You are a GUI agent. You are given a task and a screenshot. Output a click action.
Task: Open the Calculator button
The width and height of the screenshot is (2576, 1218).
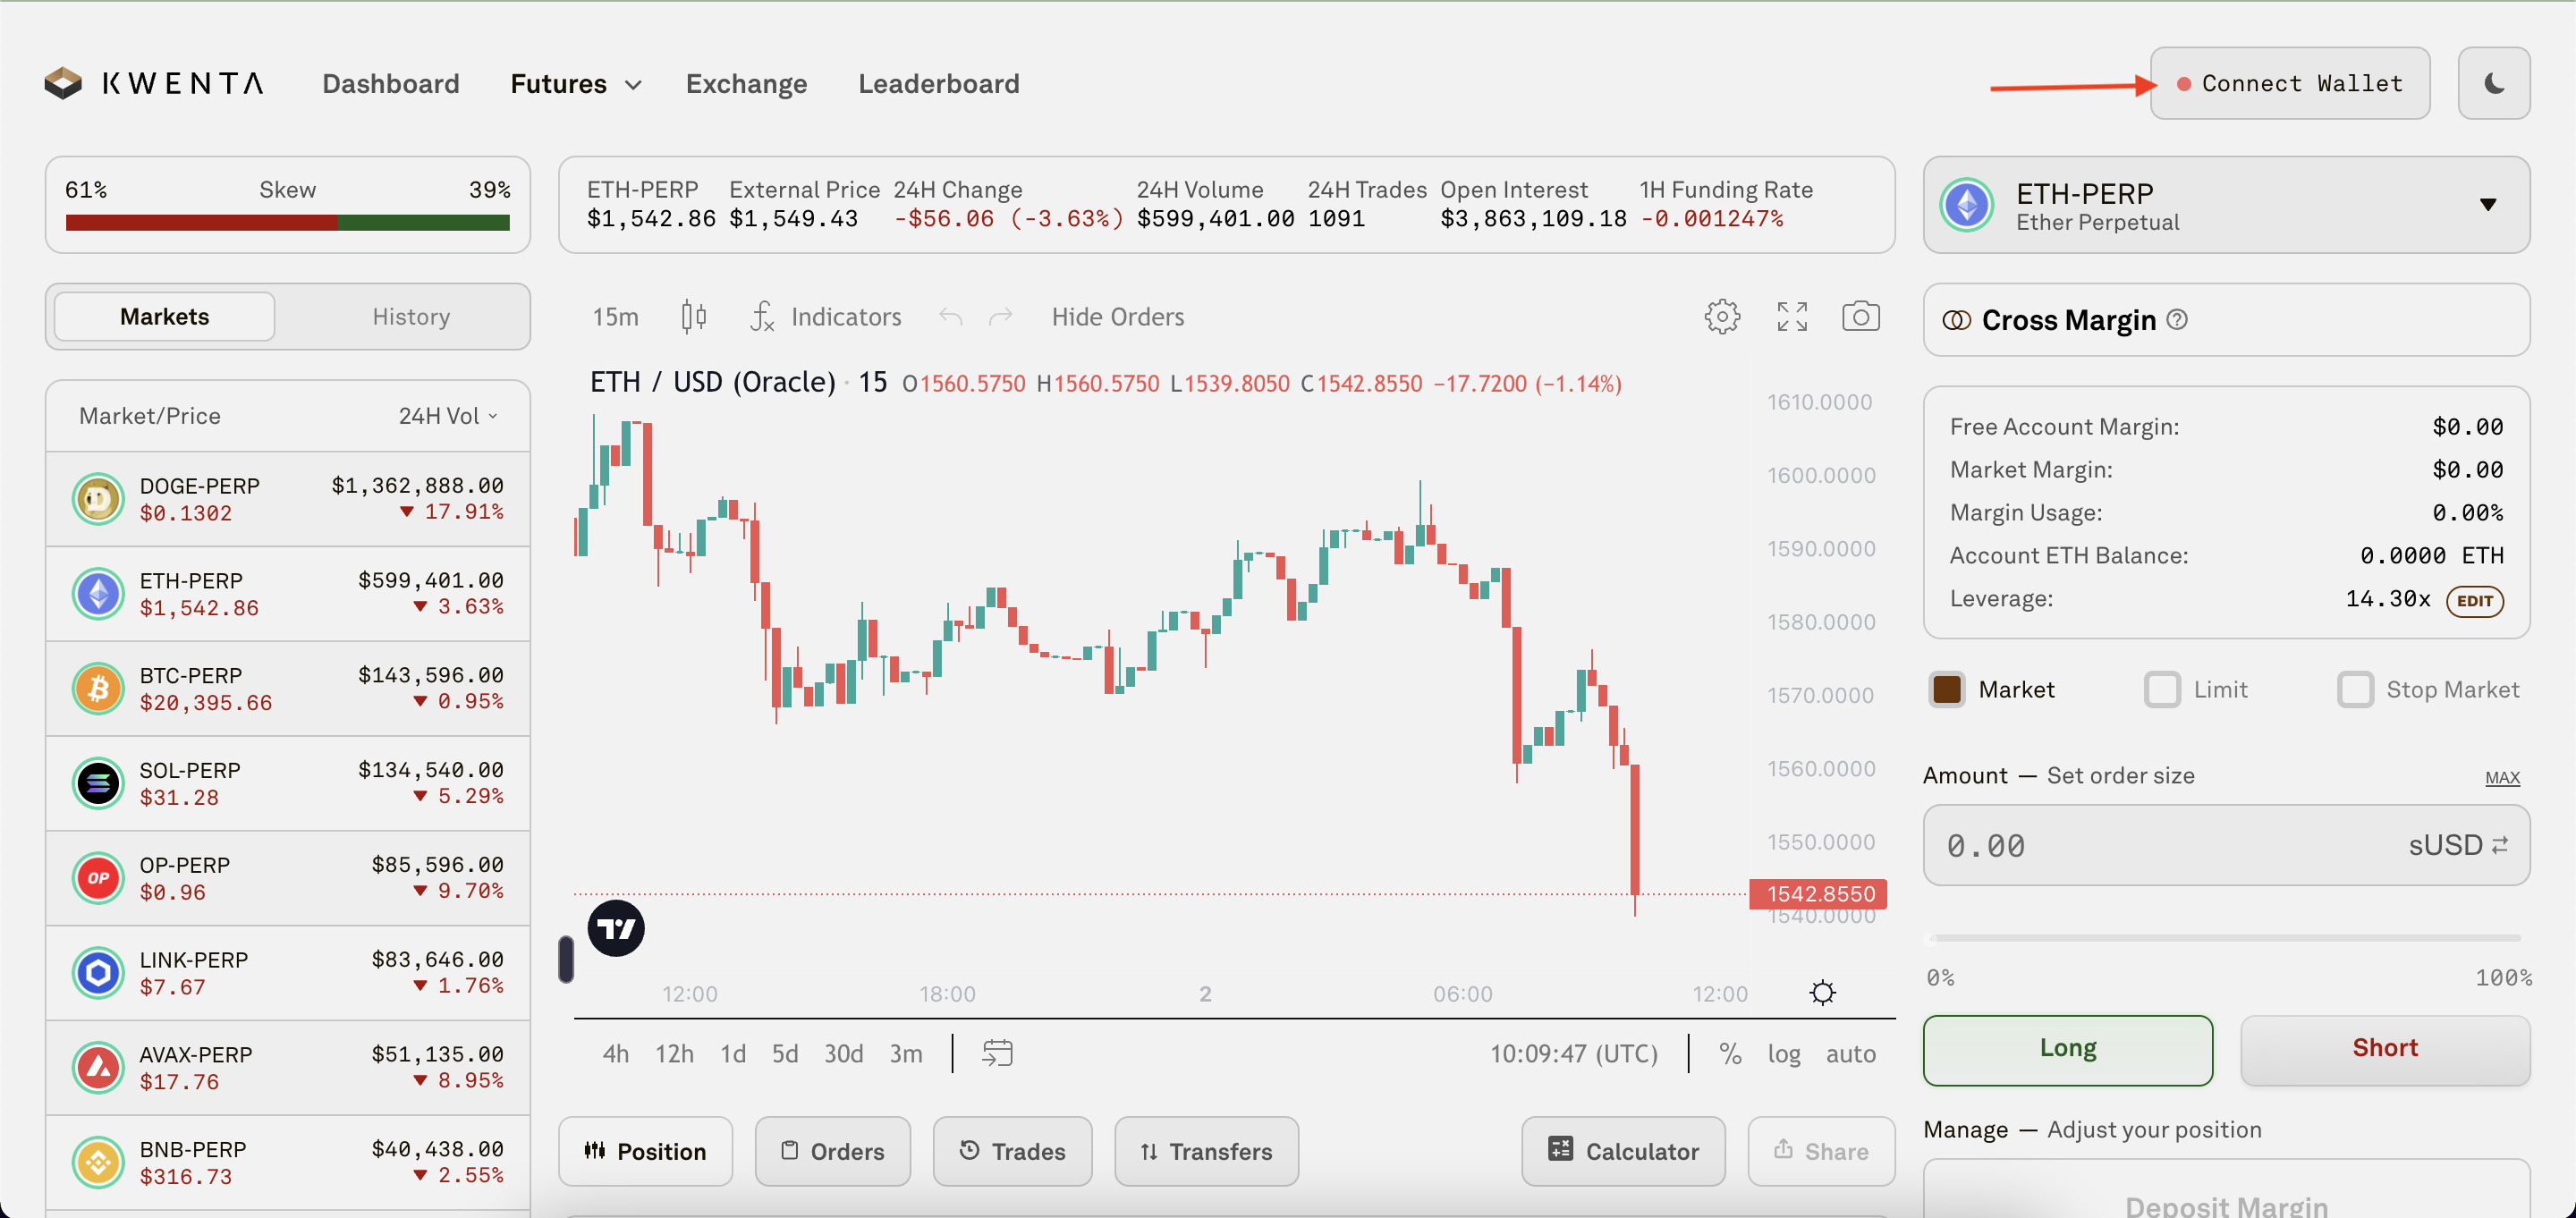1623,1151
